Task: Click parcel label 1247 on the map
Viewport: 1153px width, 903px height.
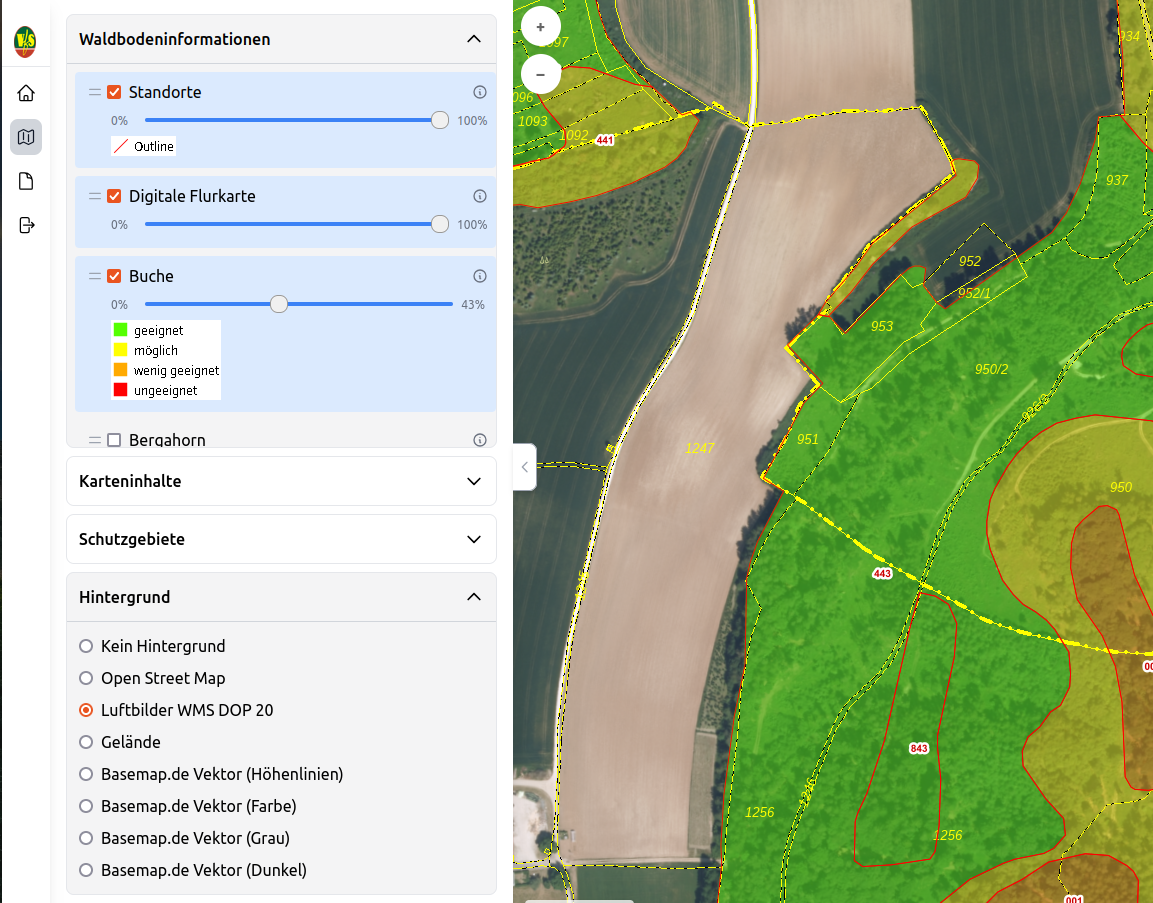Action: click(700, 448)
